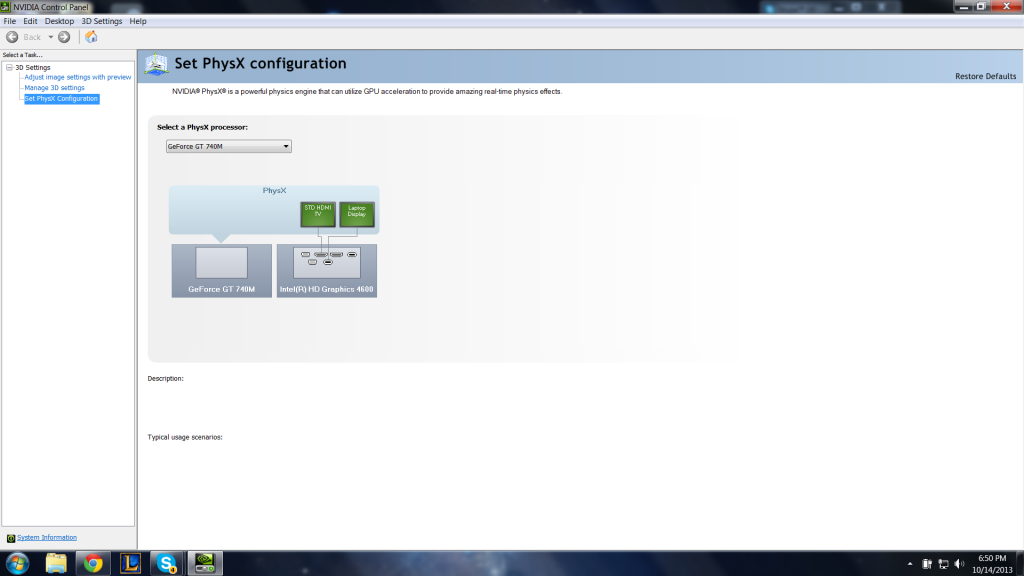Open the Help menu
This screenshot has height=576, width=1024.
point(138,21)
